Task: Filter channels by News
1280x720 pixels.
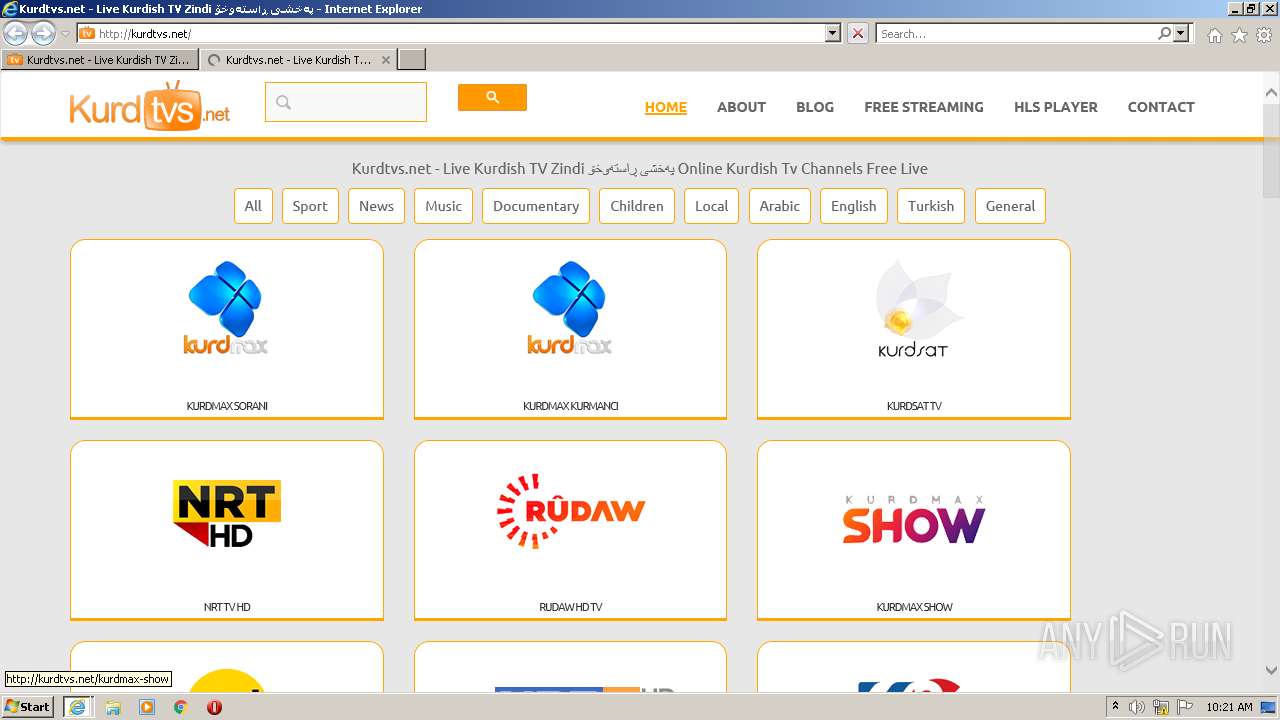Action: 376,206
